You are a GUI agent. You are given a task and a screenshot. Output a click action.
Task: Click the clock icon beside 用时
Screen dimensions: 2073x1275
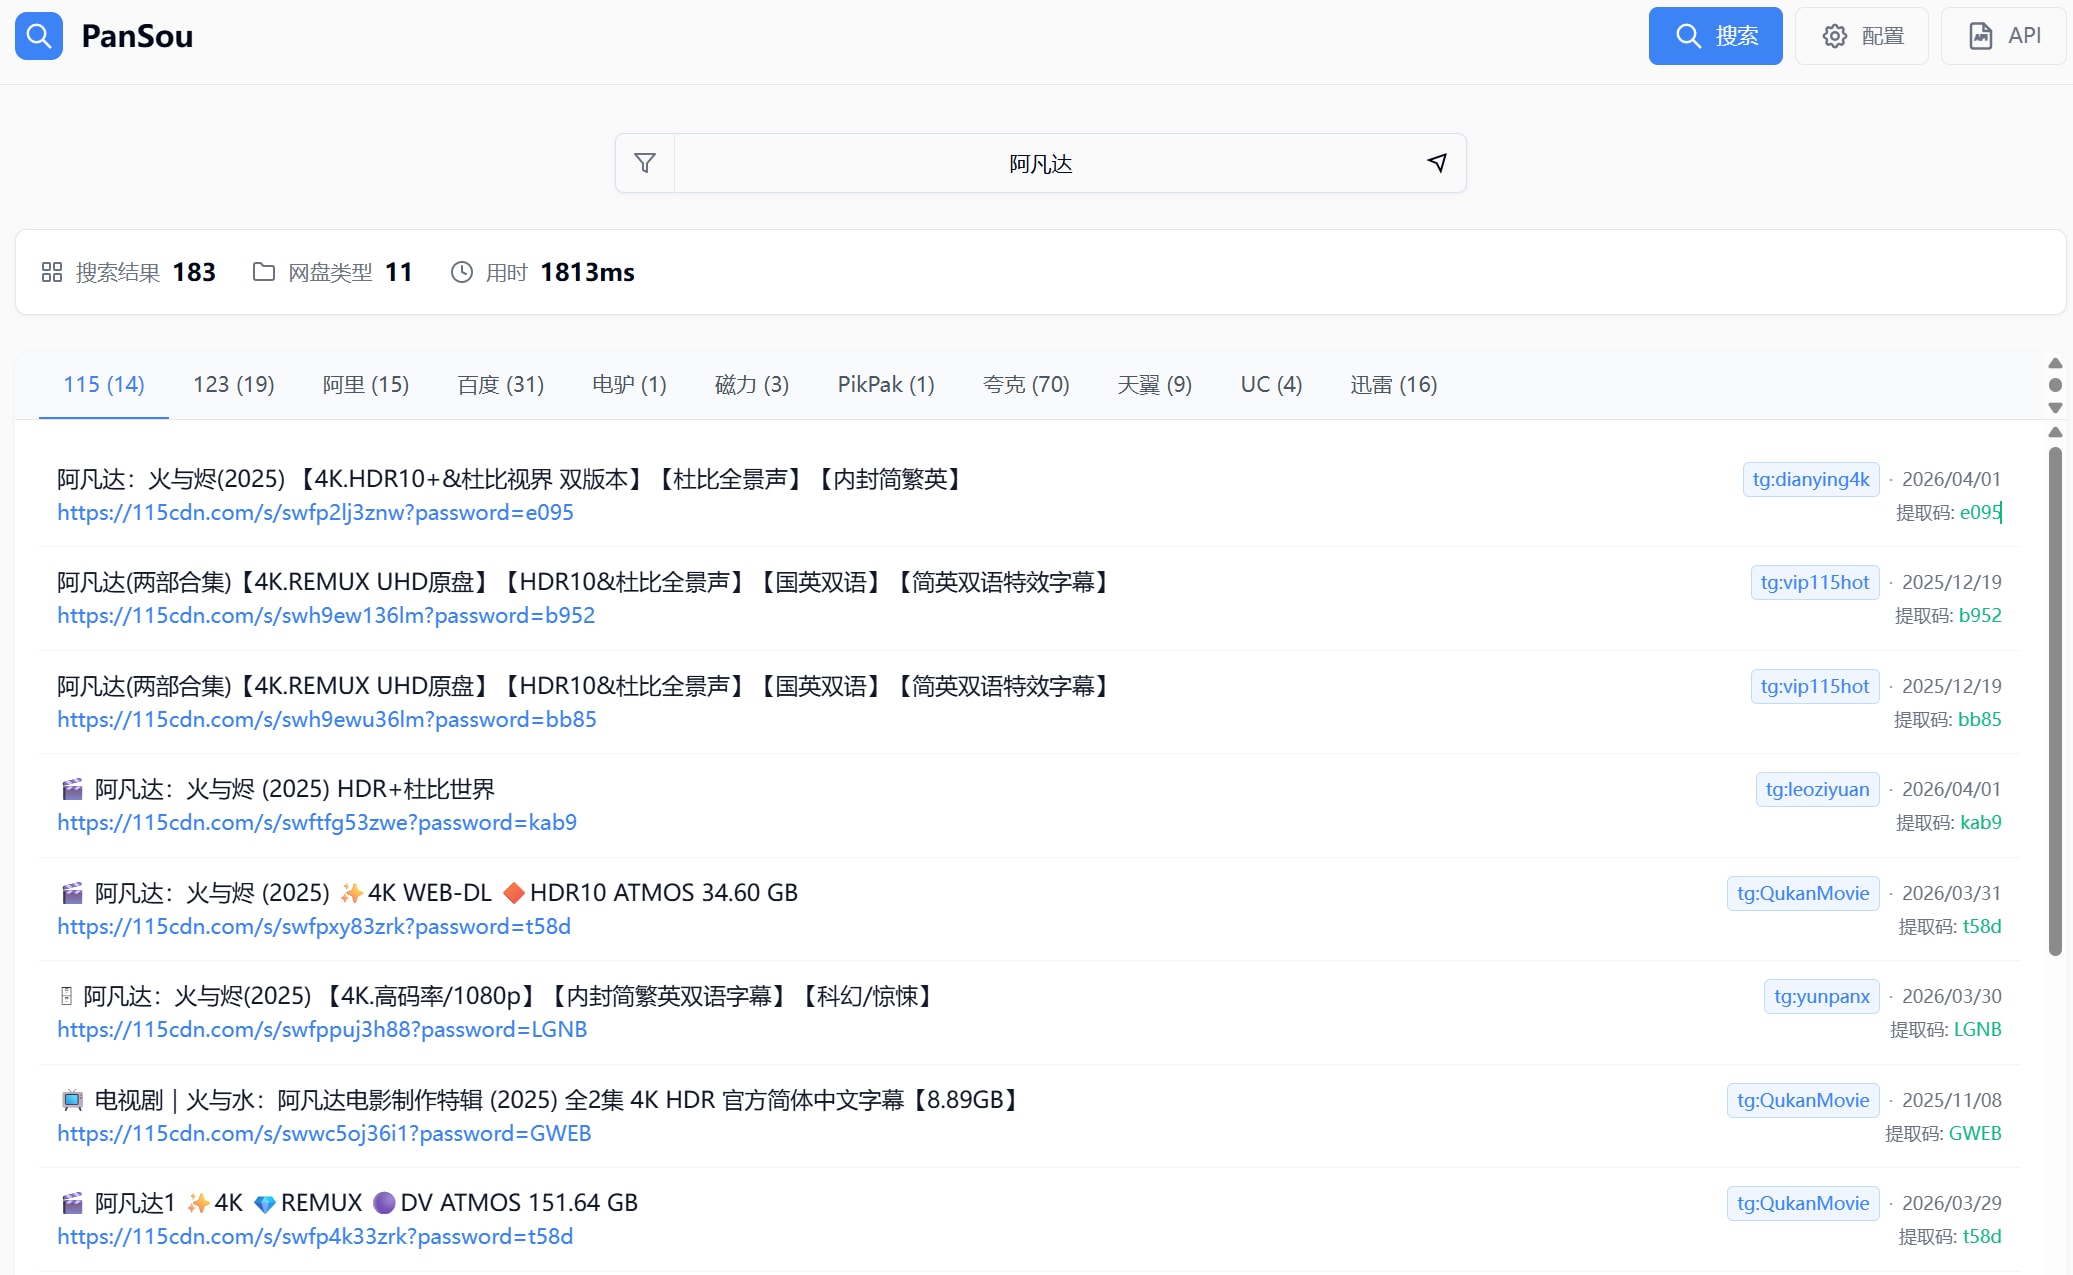(x=461, y=272)
